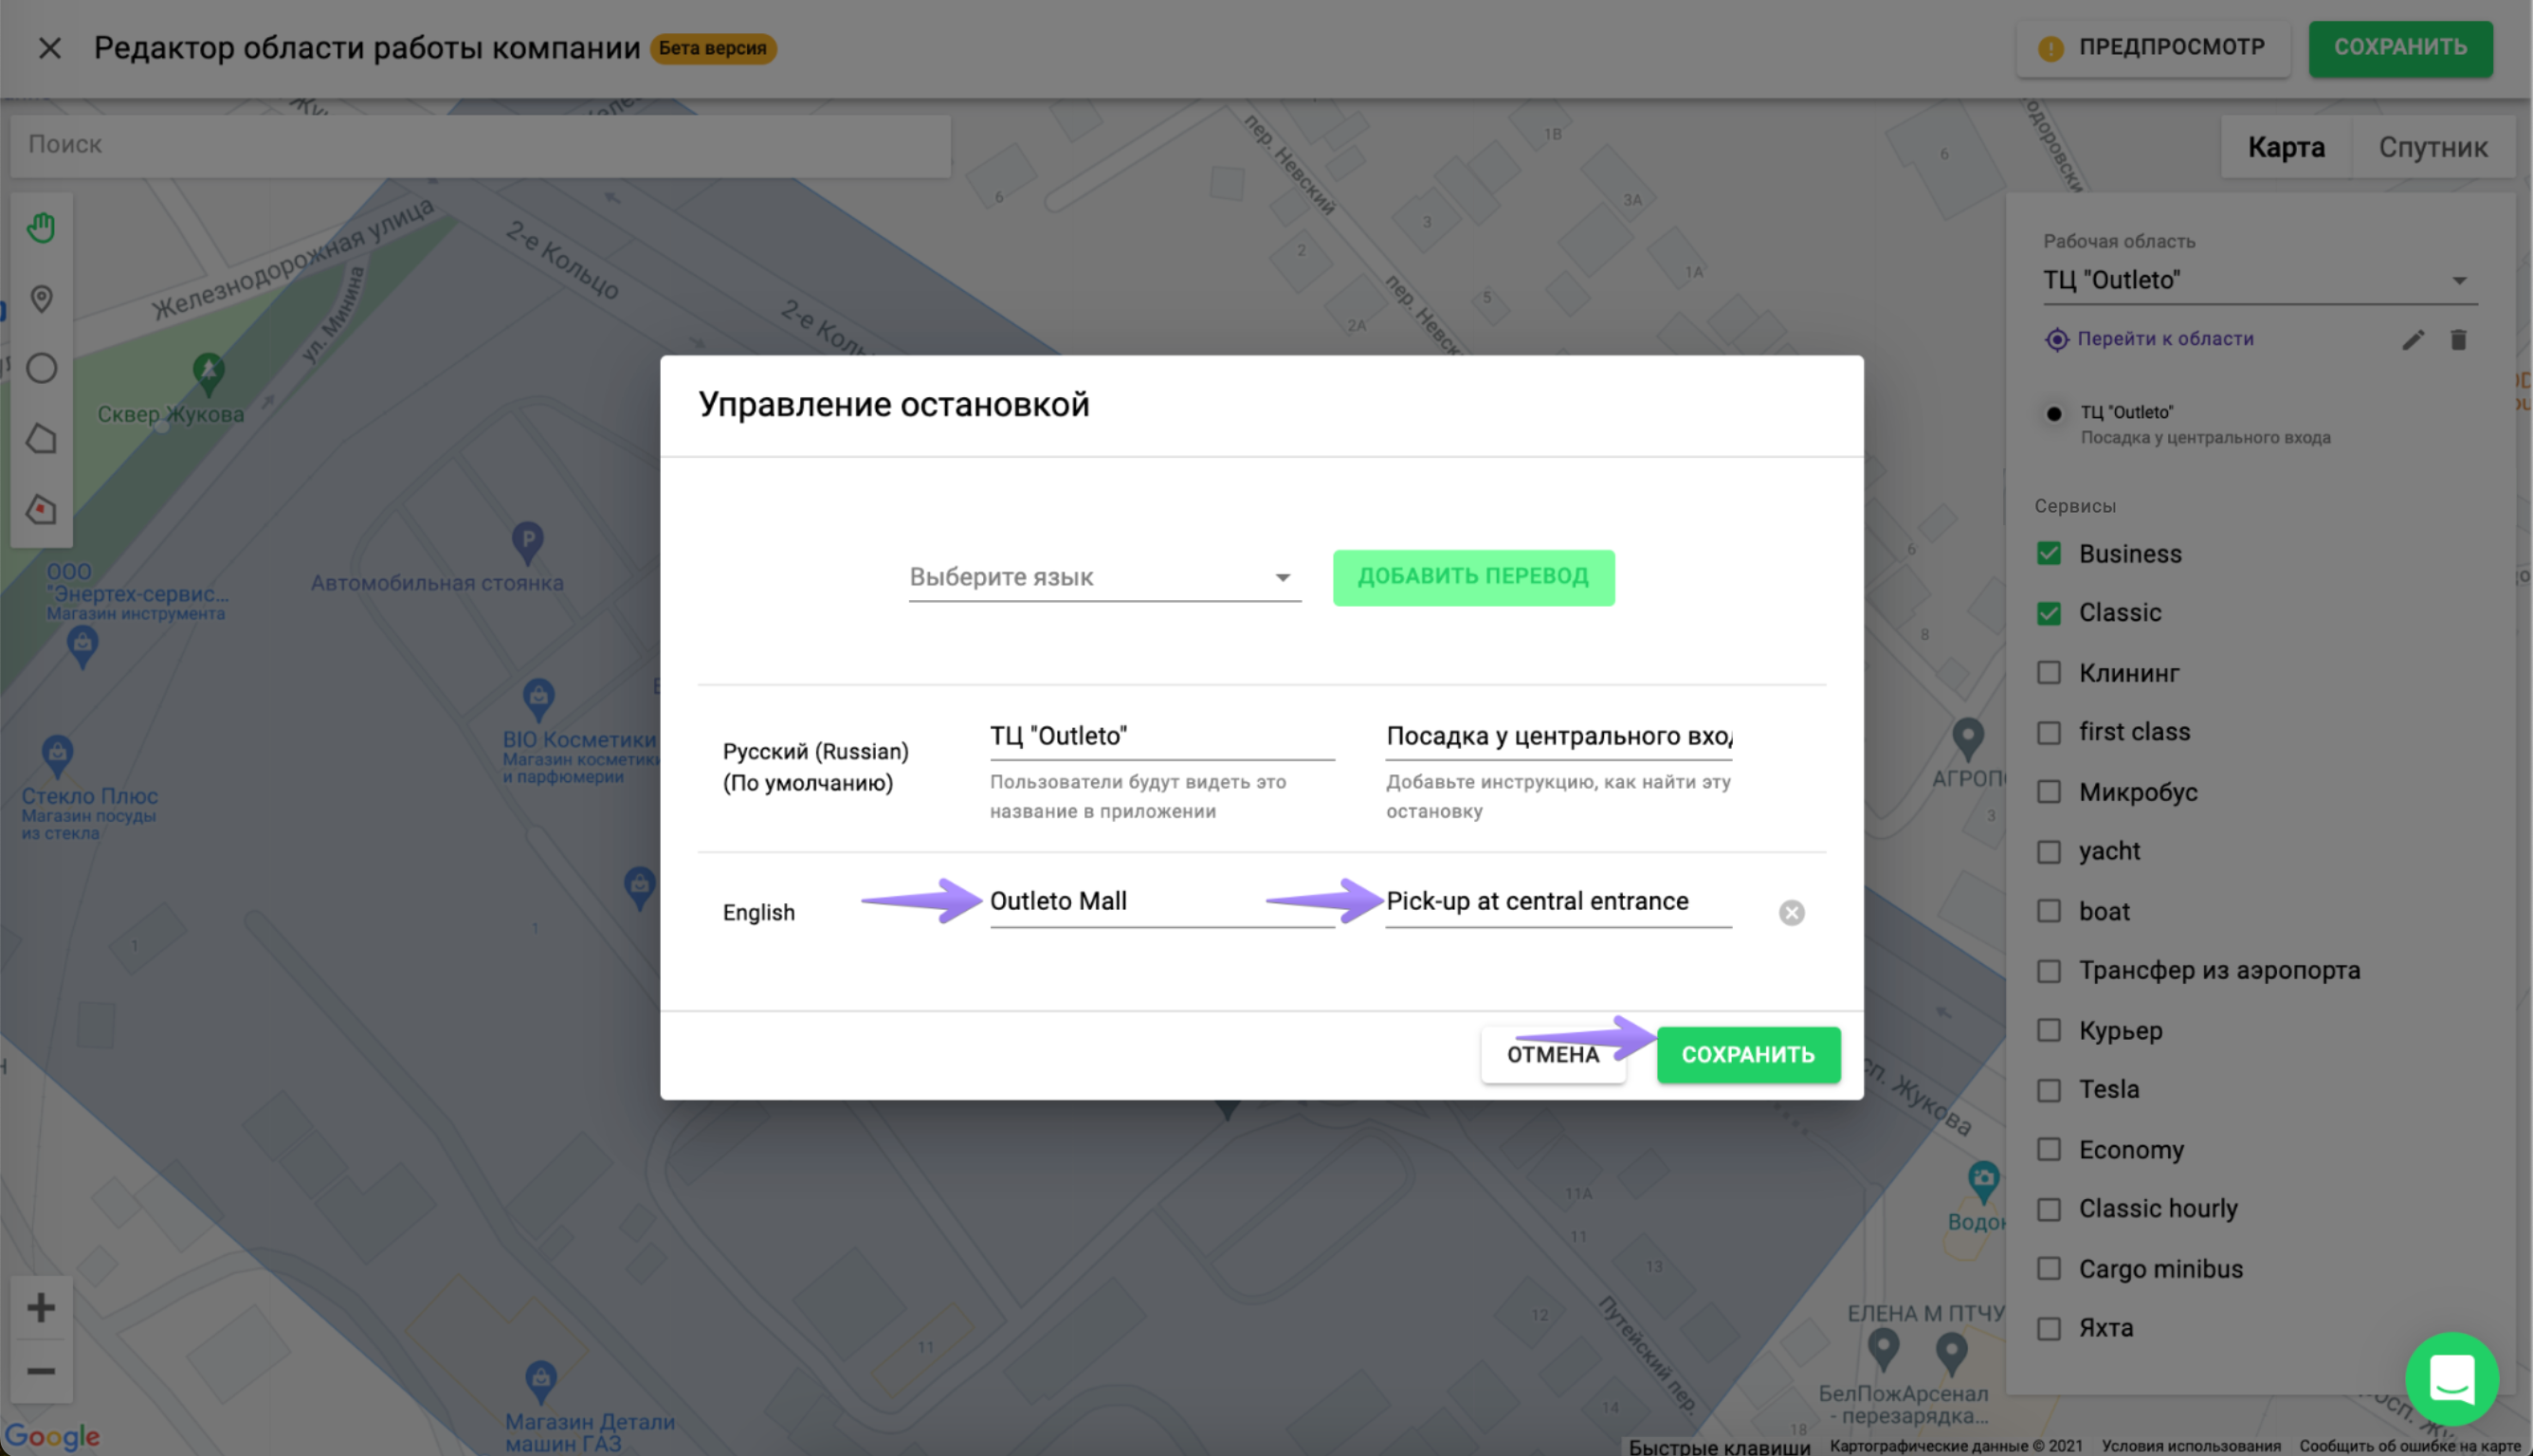Click the trash delete area icon
Viewport: 2533px width, 1456px height.
(x=2458, y=340)
